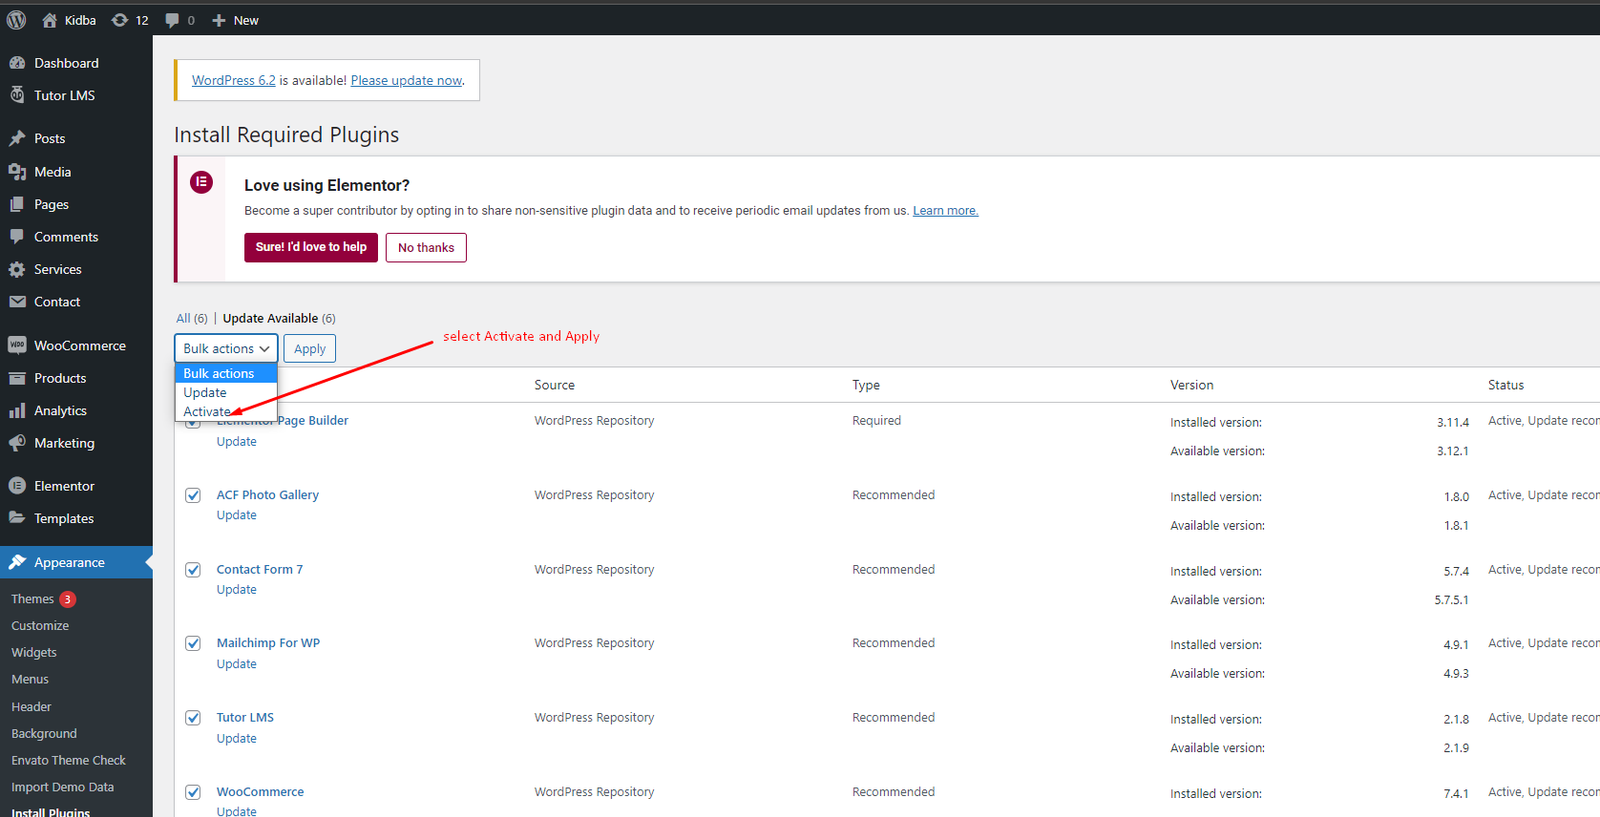This screenshot has height=817, width=1600.
Task: Switch to the All (6) filter
Action: pos(191,319)
